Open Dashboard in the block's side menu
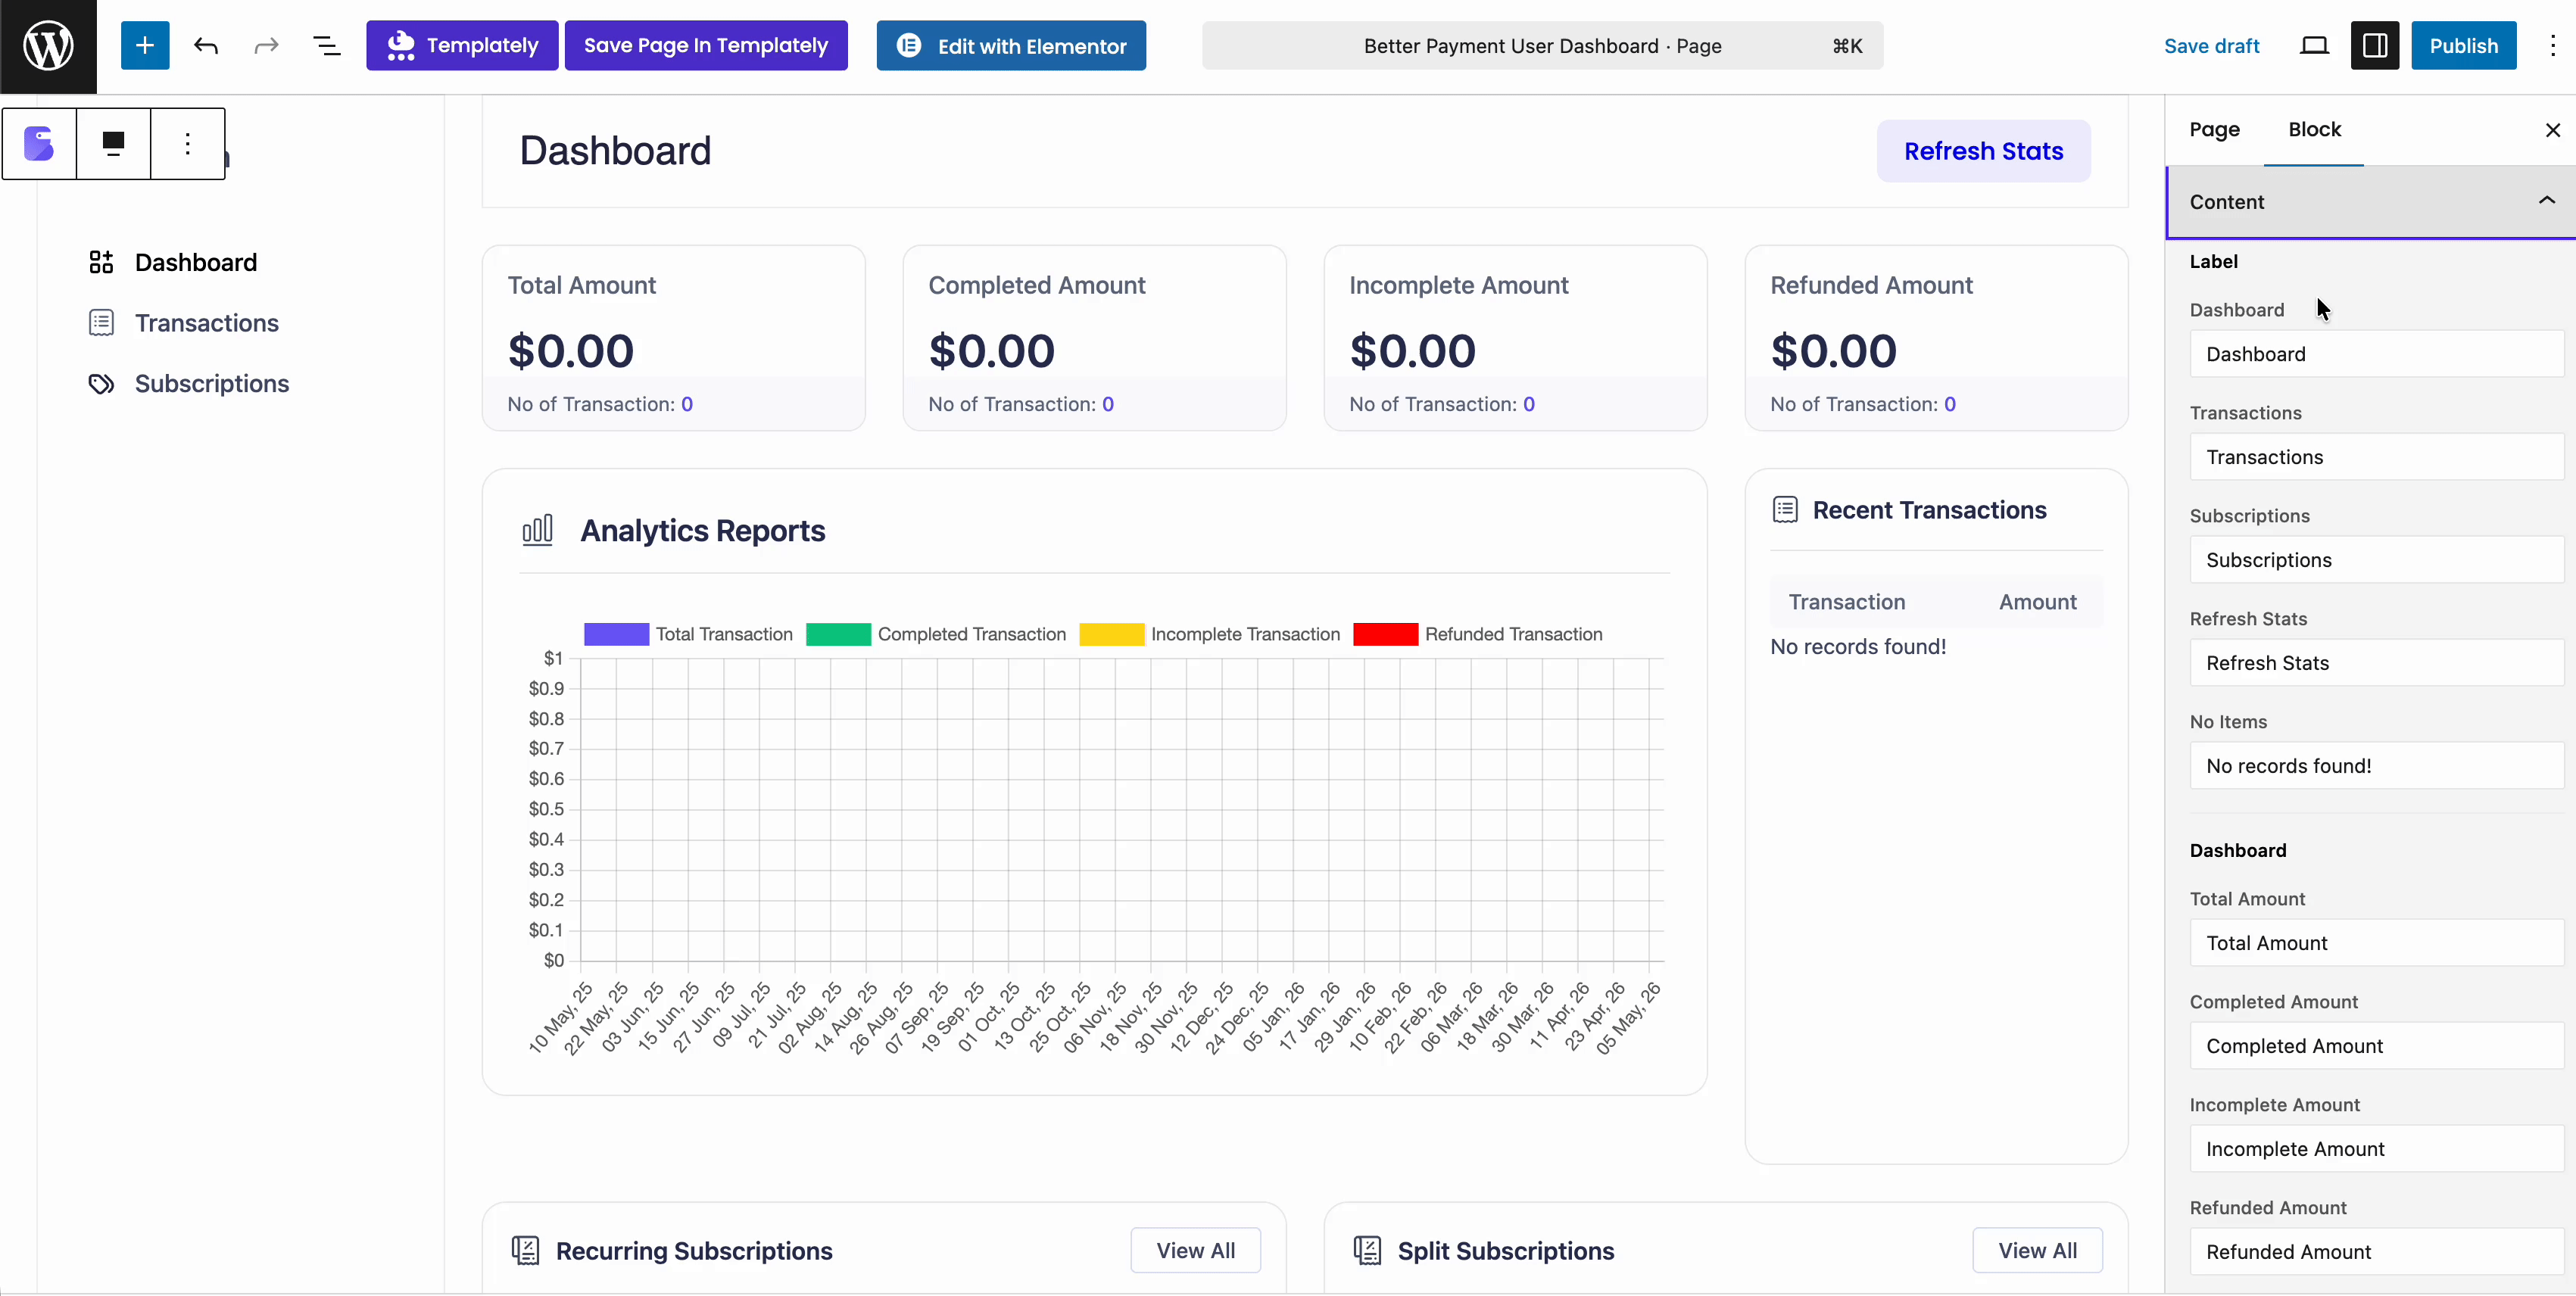 click(x=196, y=263)
